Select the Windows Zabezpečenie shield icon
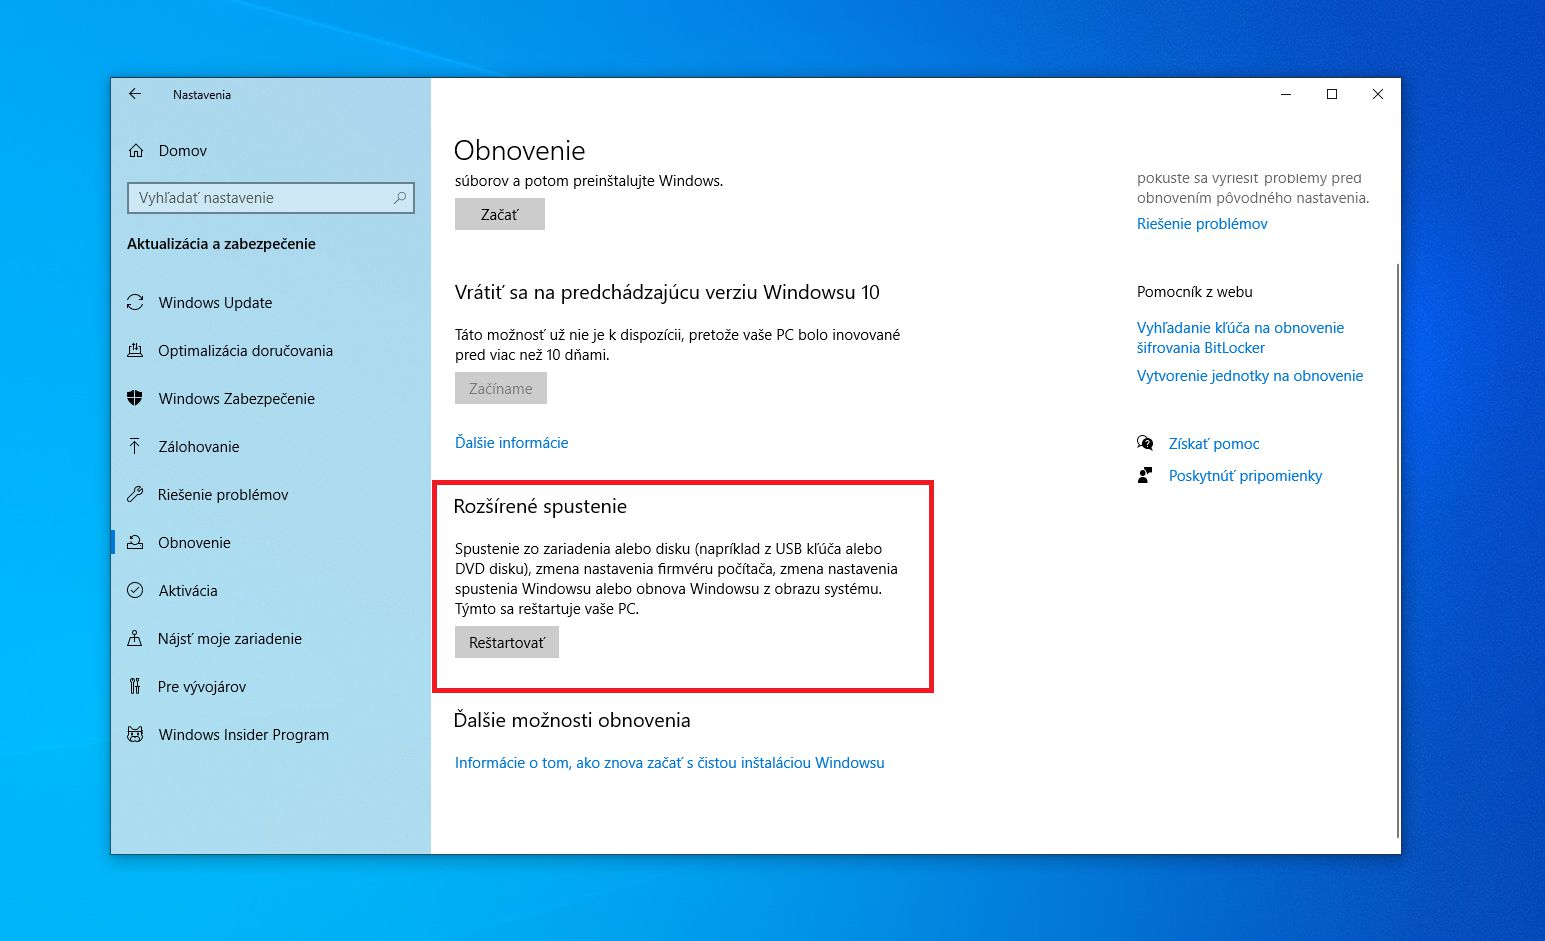This screenshot has width=1545, height=941. click(x=135, y=399)
